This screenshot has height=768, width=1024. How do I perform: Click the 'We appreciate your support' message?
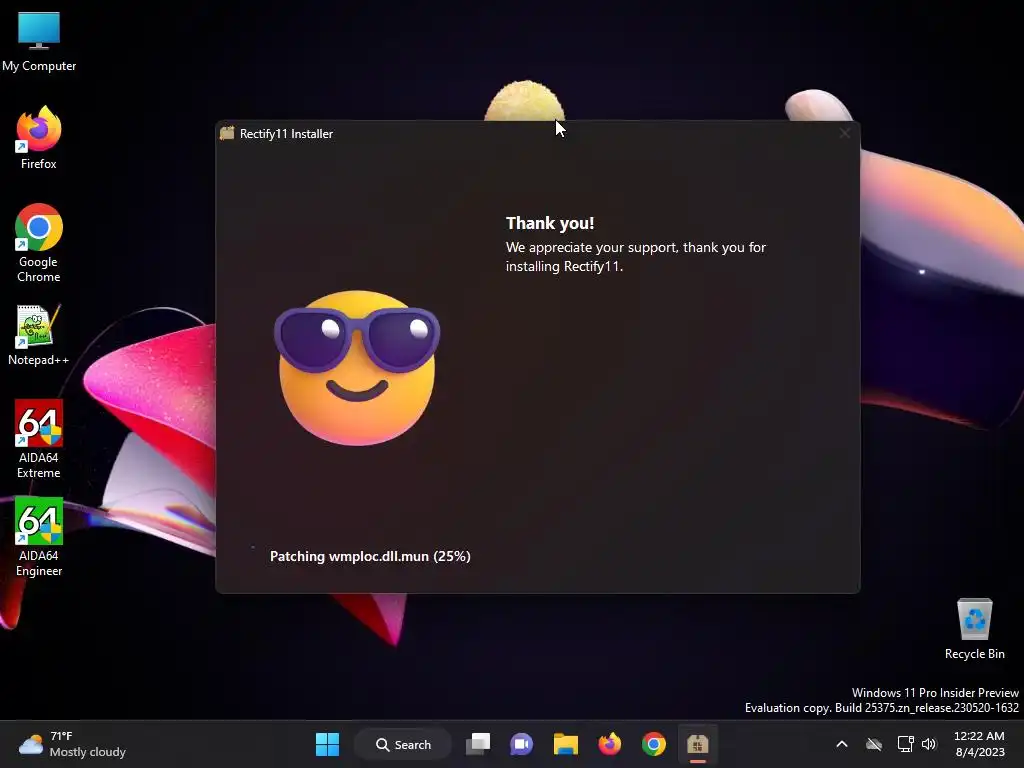coord(635,257)
